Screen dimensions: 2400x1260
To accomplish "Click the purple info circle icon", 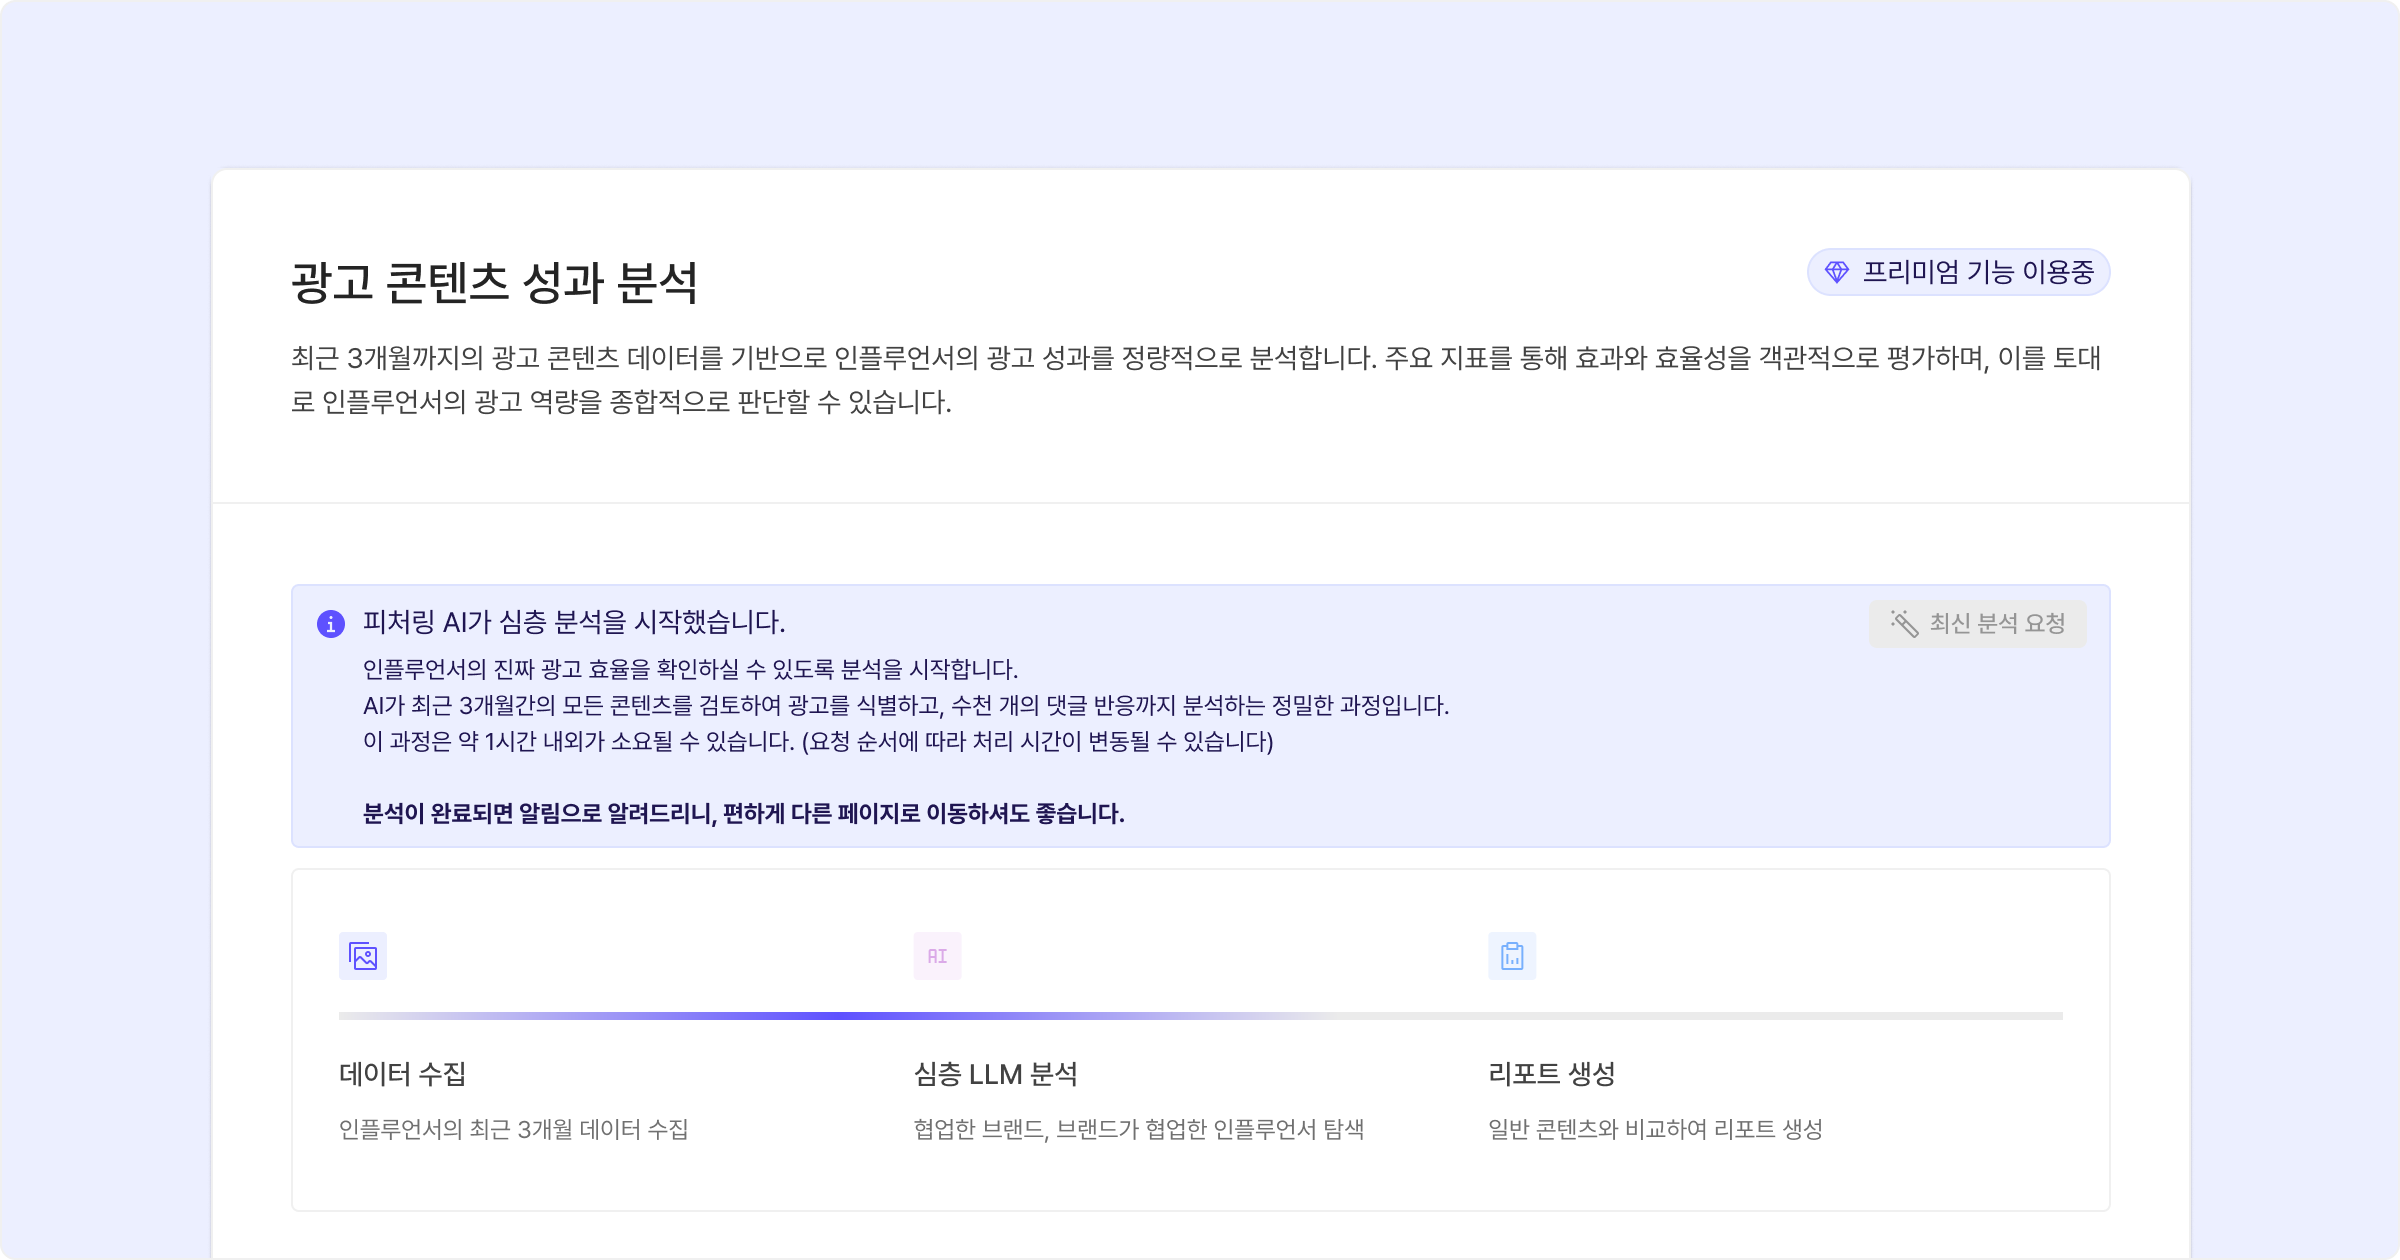I will pyautogui.click(x=331, y=624).
